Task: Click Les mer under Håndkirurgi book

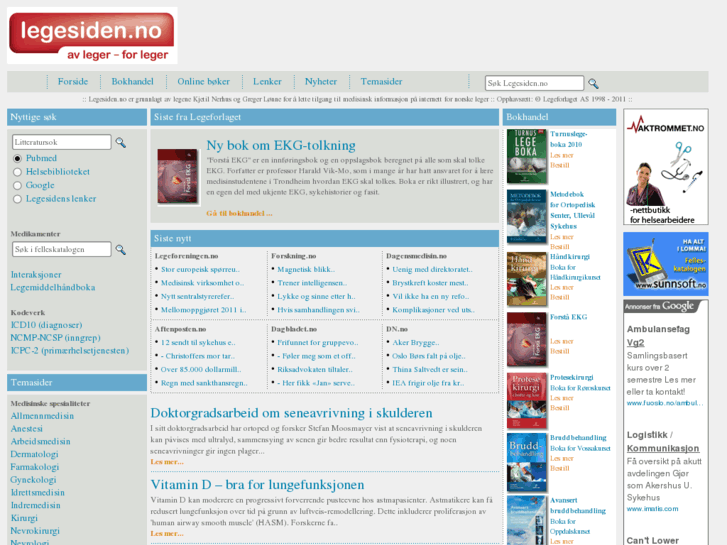Action: 561,288
